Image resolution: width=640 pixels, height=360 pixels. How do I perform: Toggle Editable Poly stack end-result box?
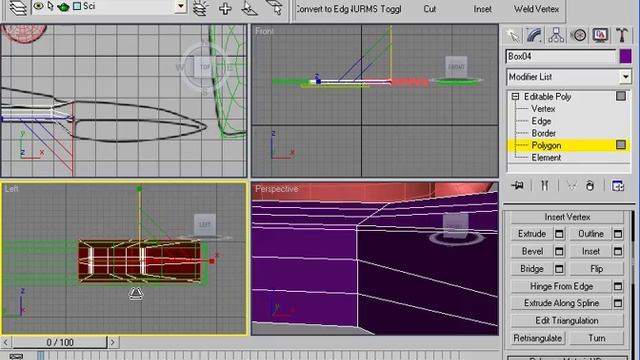point(621,96)
